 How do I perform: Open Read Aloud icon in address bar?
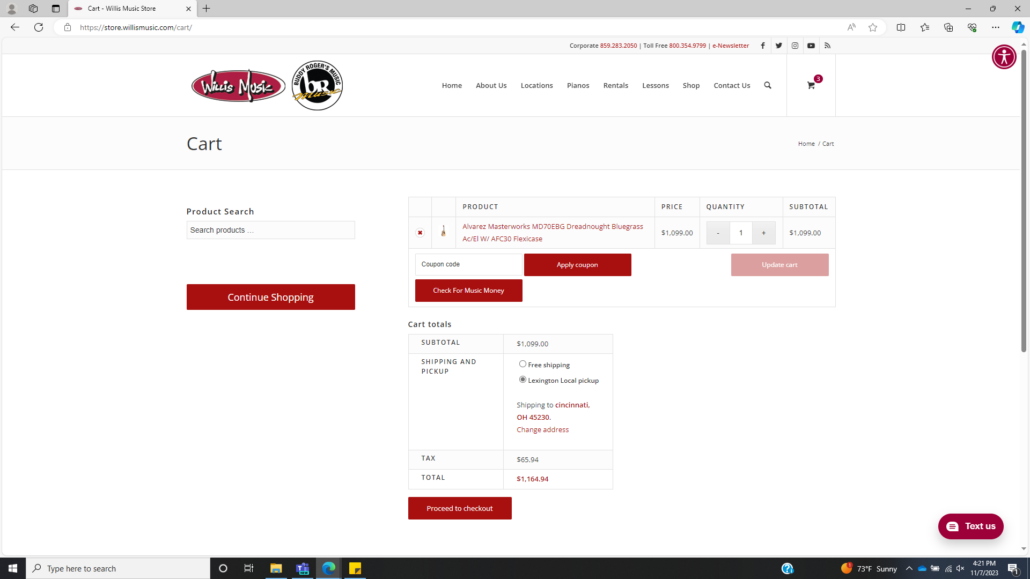coord(851,28)
